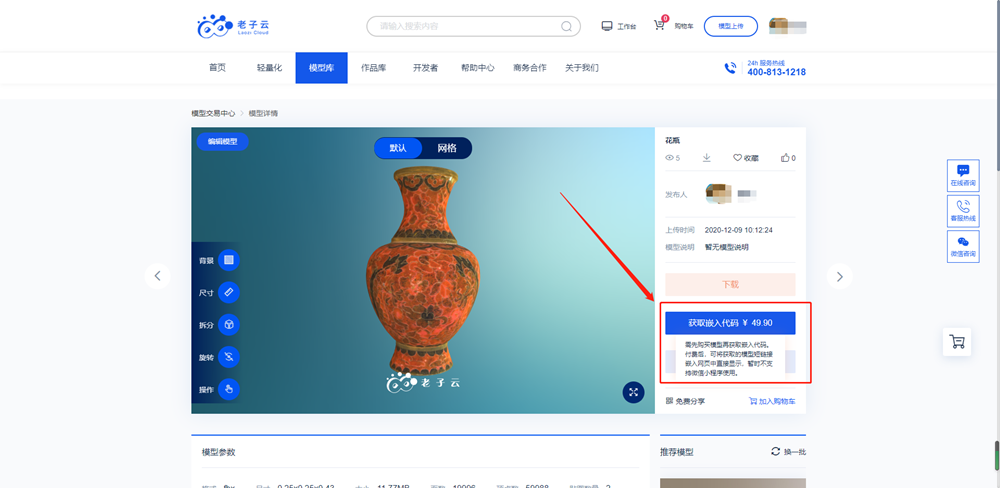Open the 开发者 nav item
Screen dimensions: 1000x488
(425, 68)
